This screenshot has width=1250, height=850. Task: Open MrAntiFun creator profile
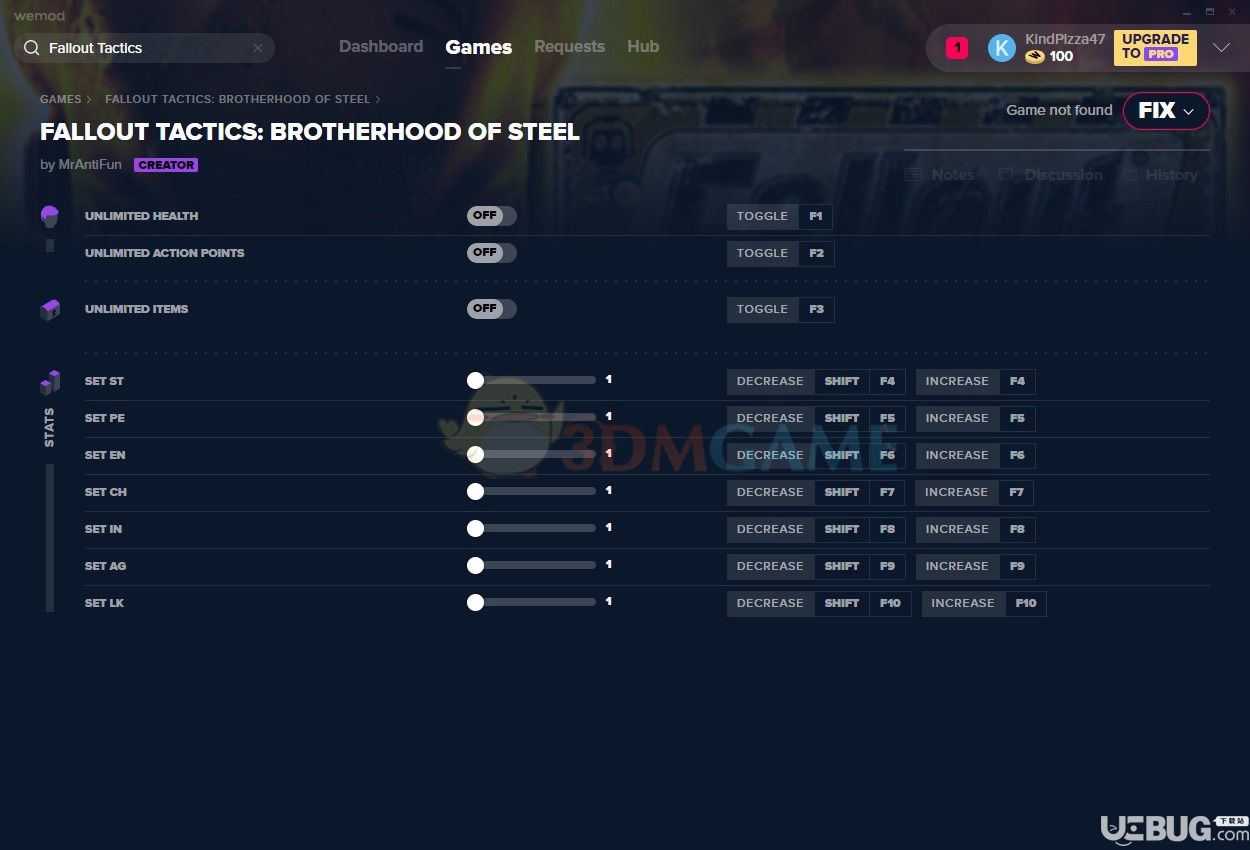[88, 165]
